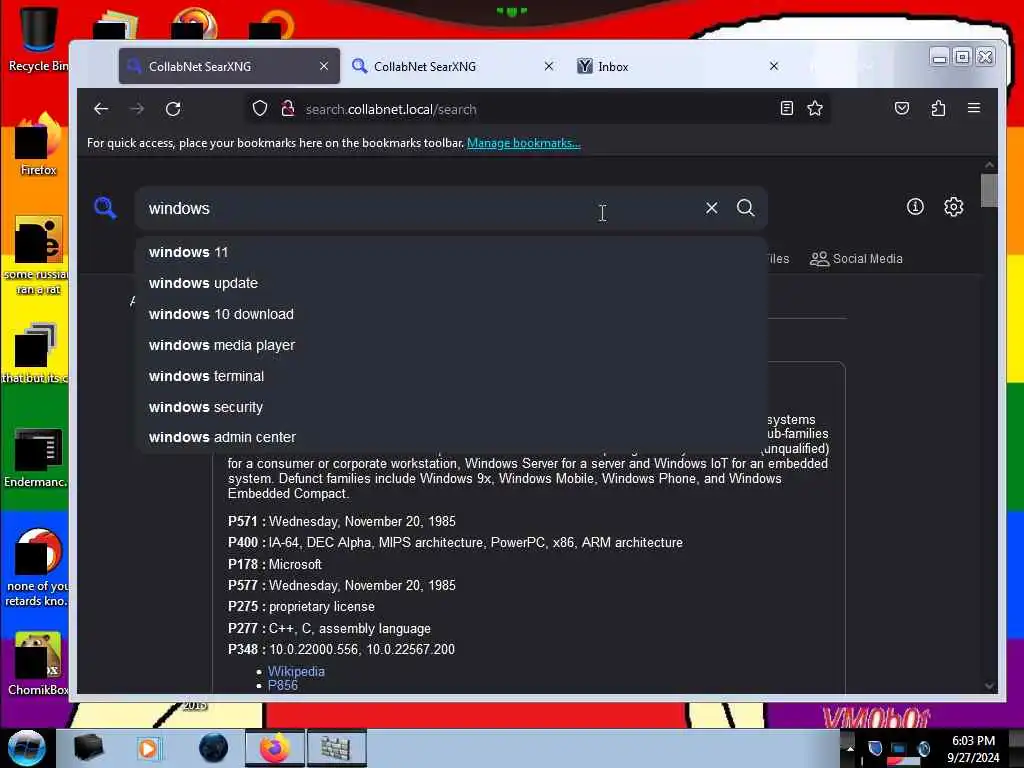Image resolution: width=1024 pixels, height=768 pixels.
Task: Switch to first CollabNet SearXNG tab
Action: click(x=229, y=66)
